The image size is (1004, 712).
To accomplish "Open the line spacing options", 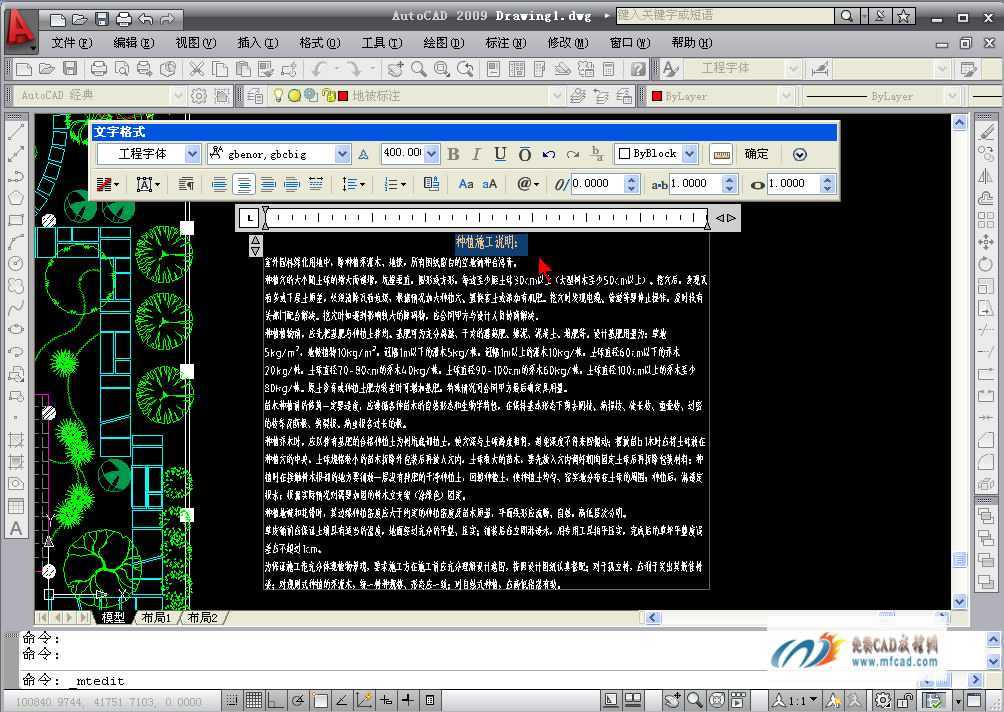I will (x=353, y=184).
